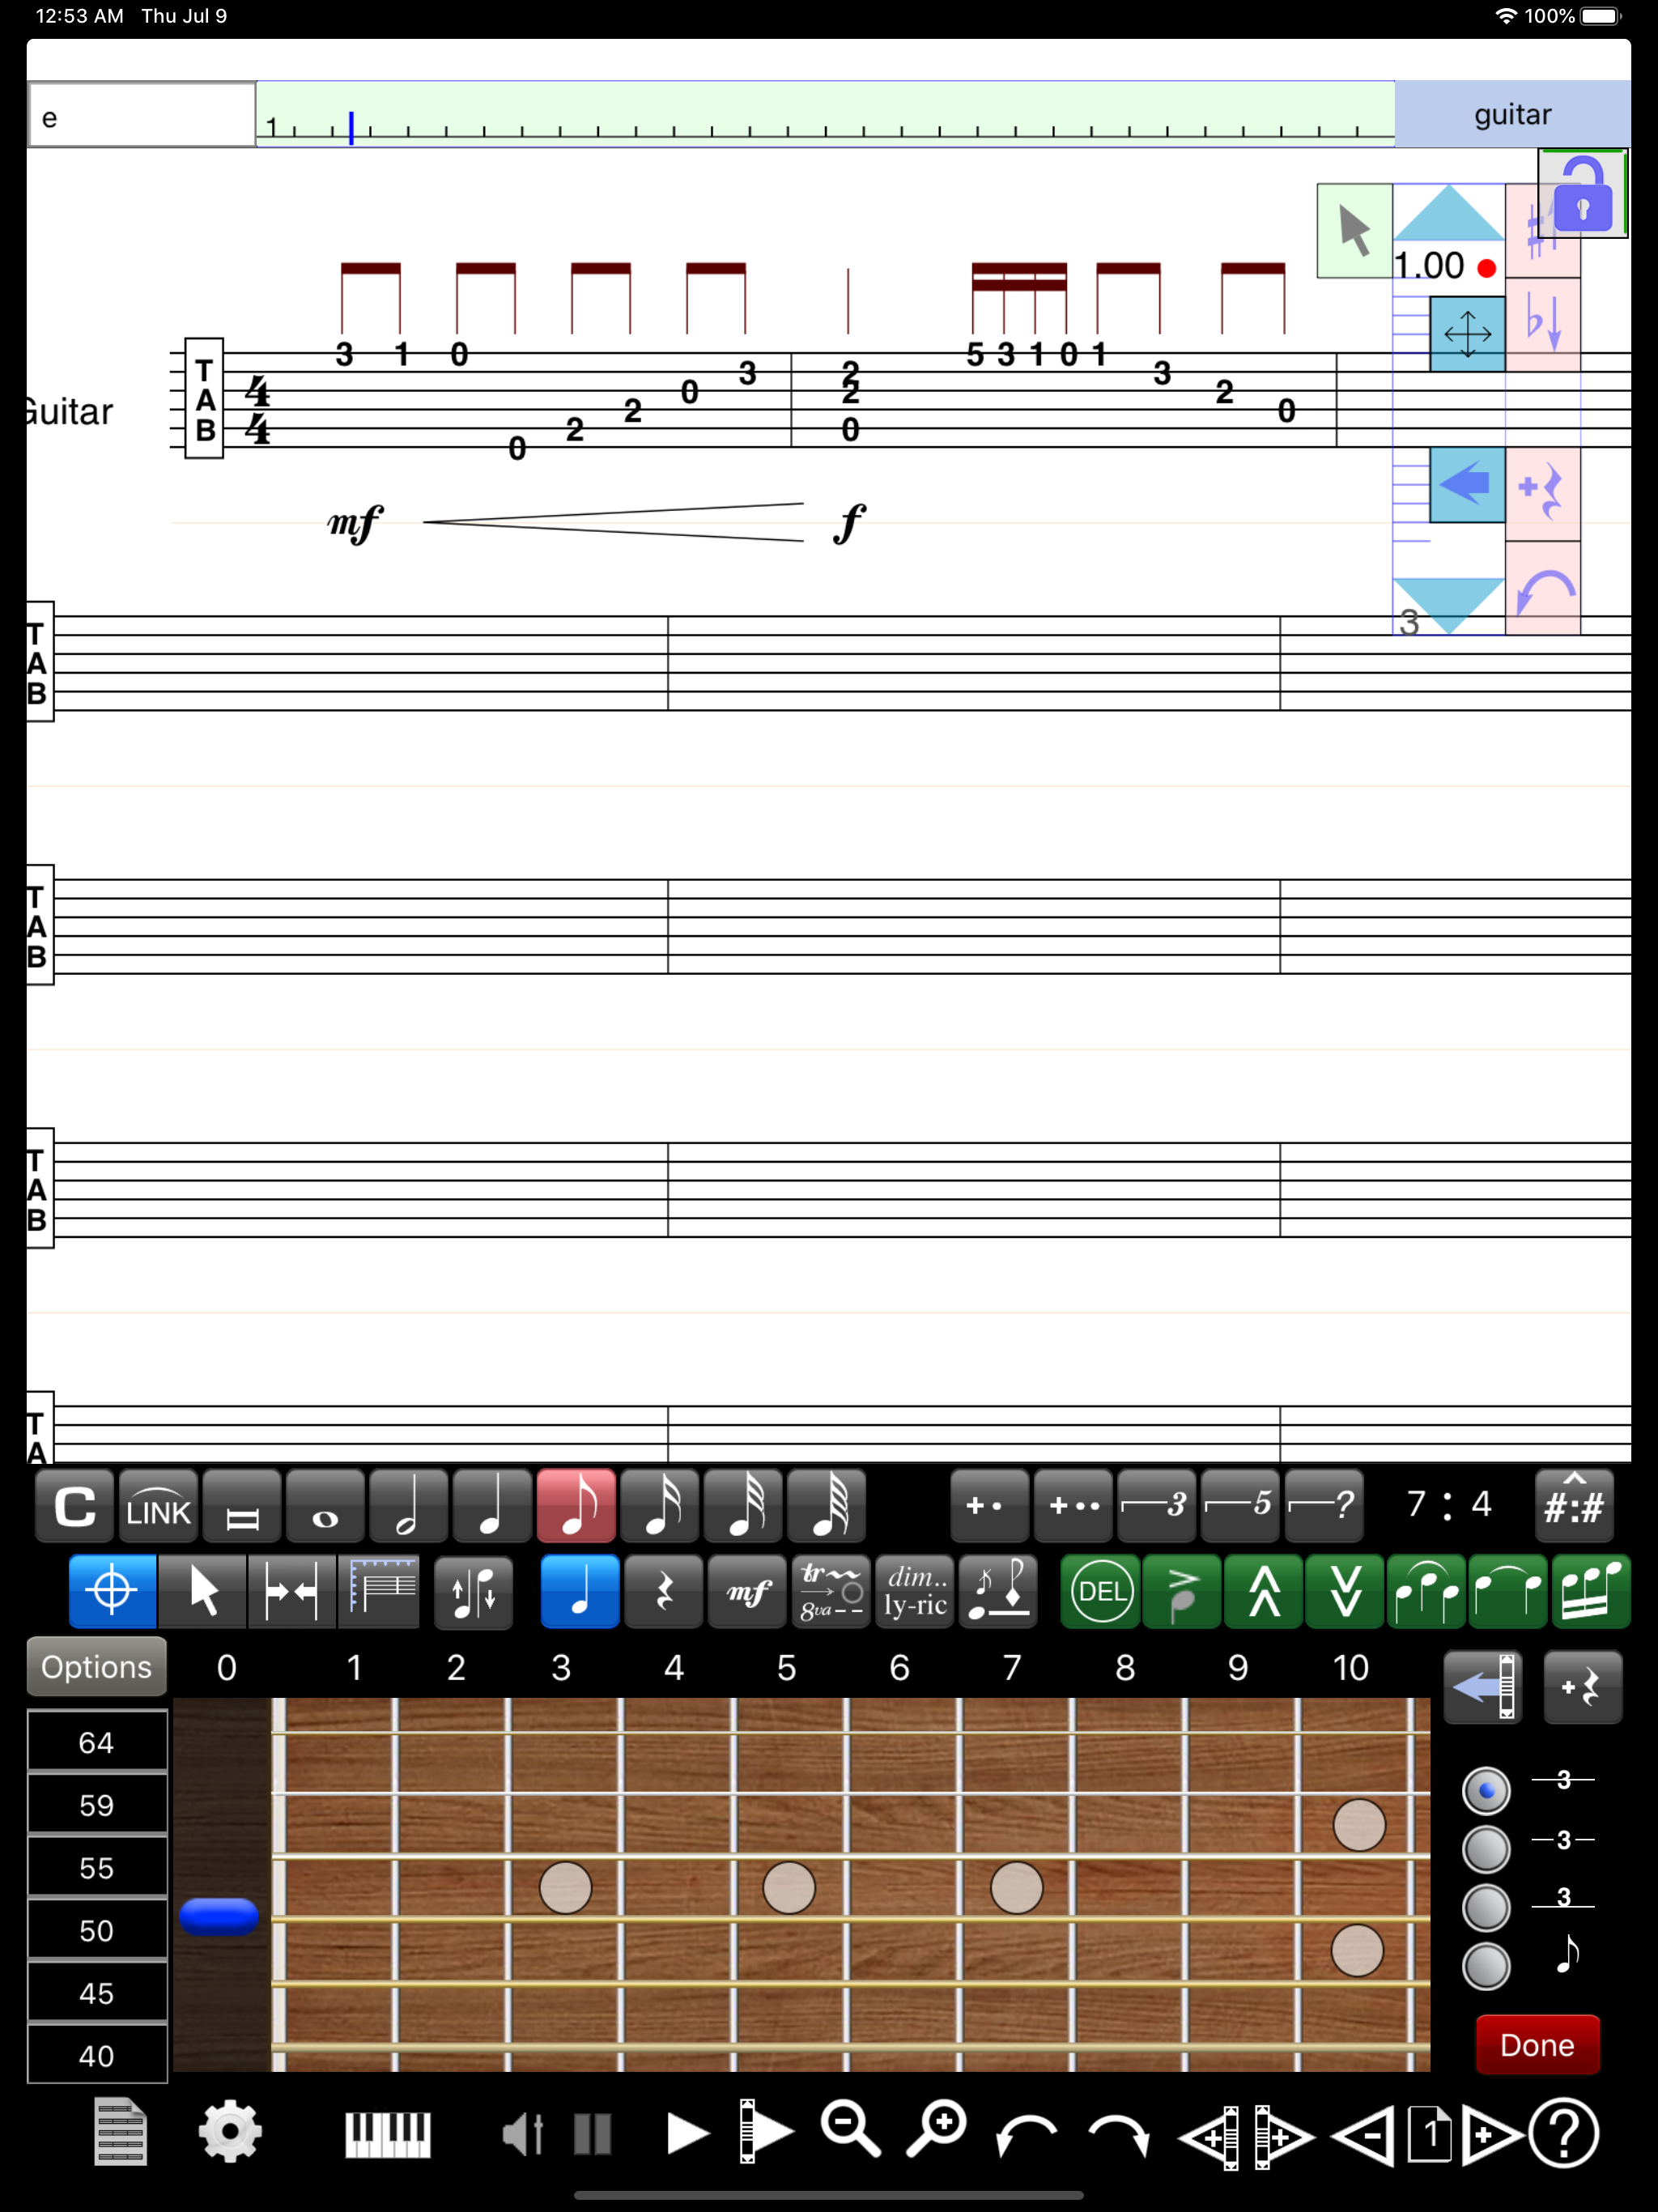Toggle the LINK button
The width and height of the screenshot is (1658, 2212).
(x=158, y=1505)
